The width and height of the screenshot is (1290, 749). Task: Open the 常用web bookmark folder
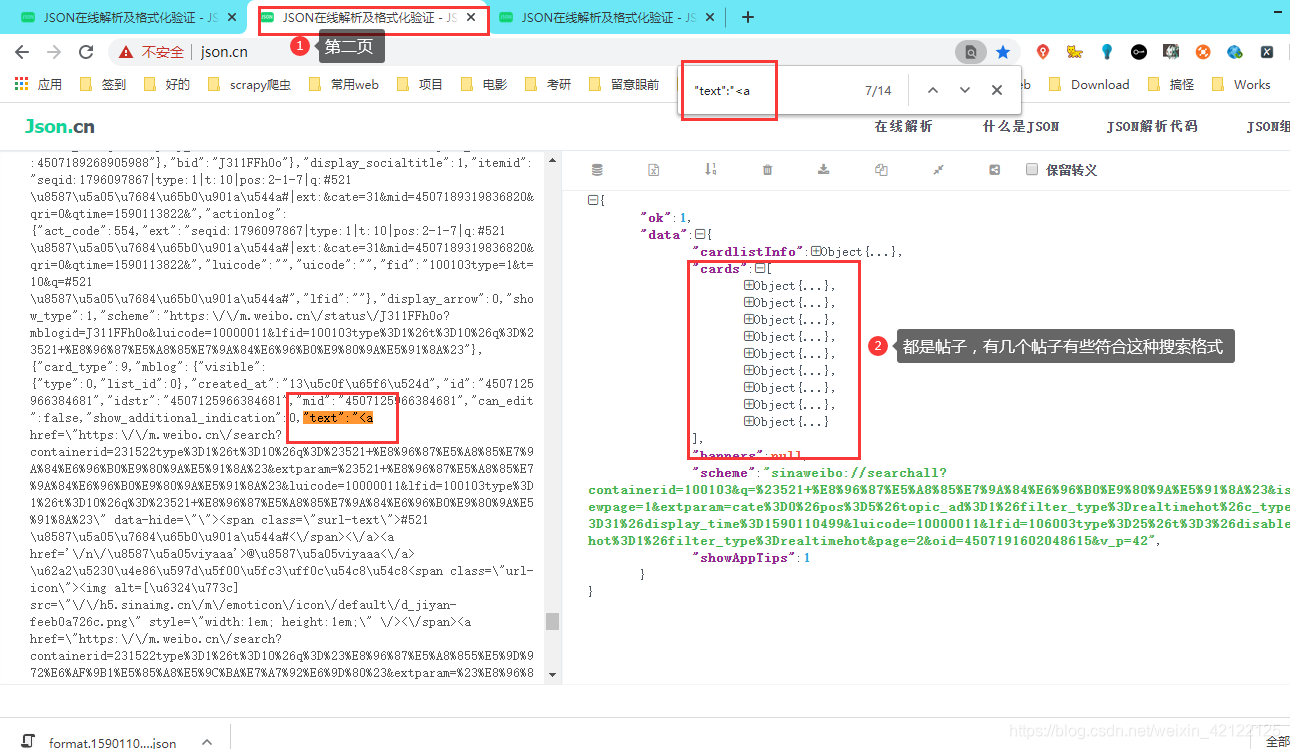point(344,84)
